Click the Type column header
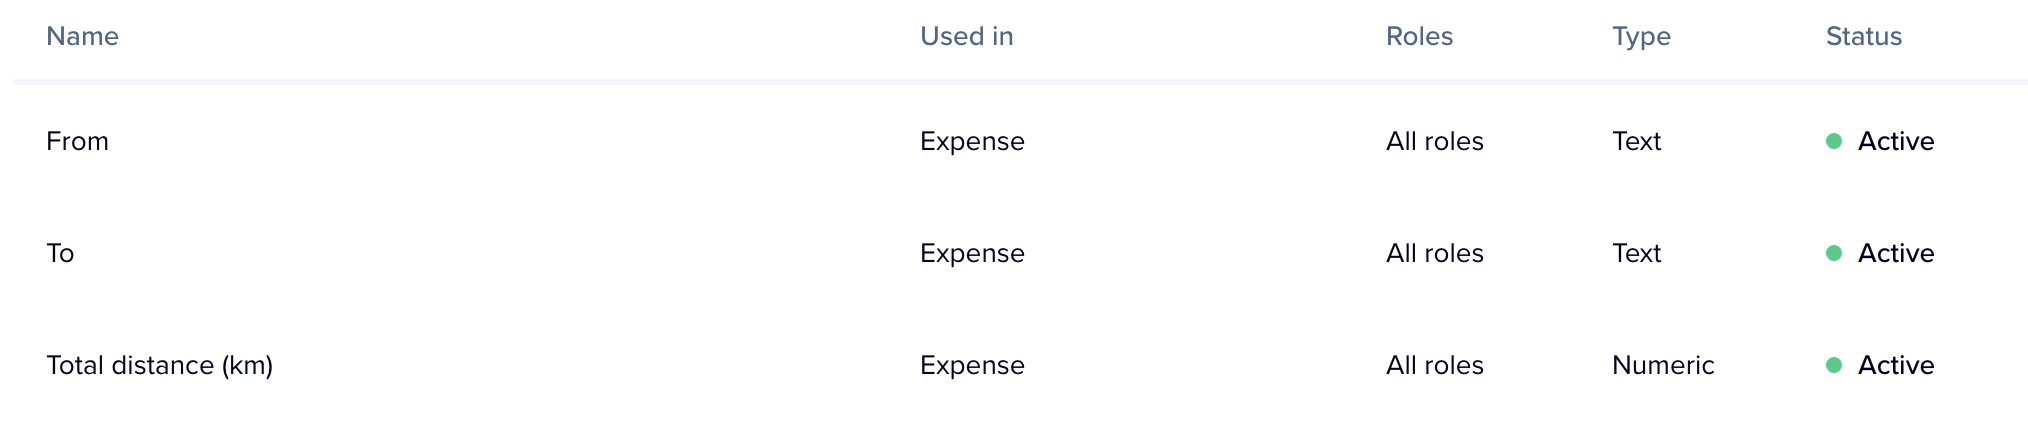The width and height of the screenshot is (2028, 424). click(x=1641, y=36)
